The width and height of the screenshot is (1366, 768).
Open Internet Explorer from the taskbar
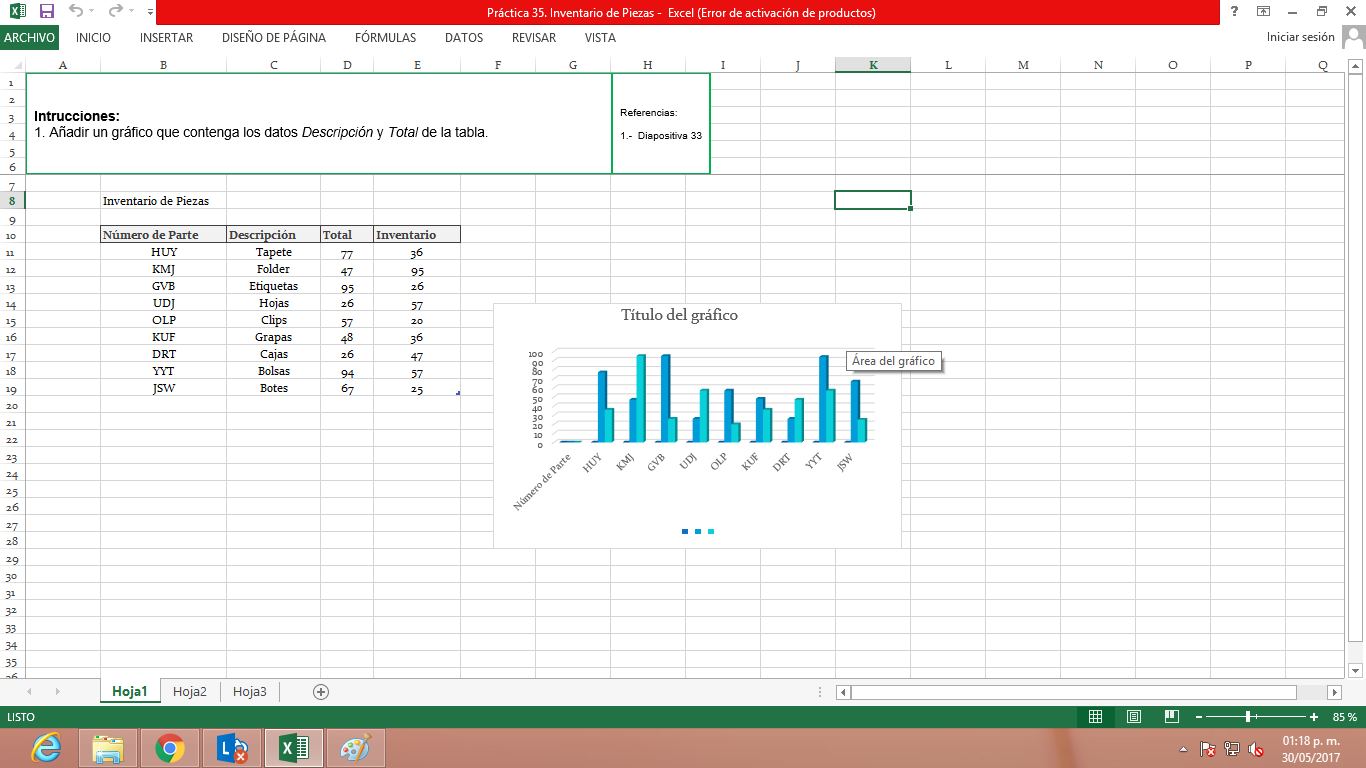pyautogui.click(x=45, y=748)
